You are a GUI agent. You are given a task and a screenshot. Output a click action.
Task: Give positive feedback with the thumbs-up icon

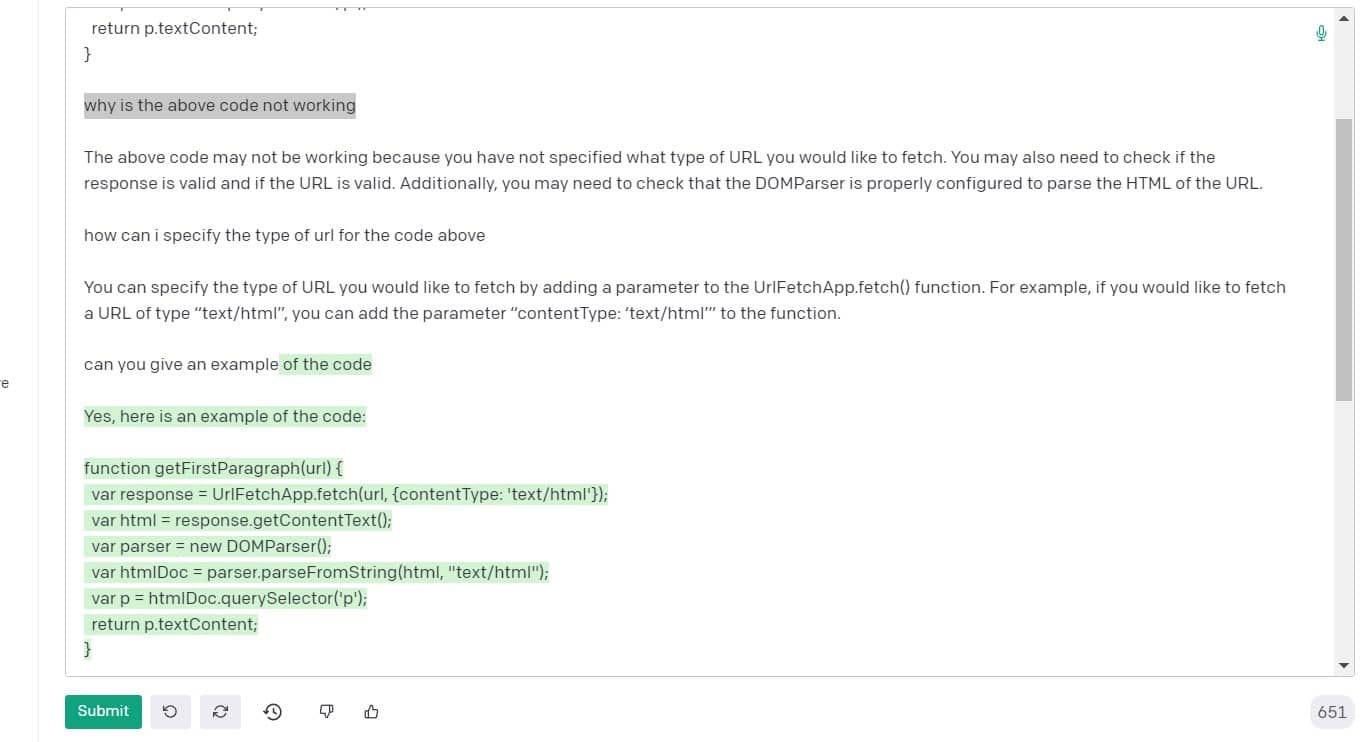pos(371,711)
